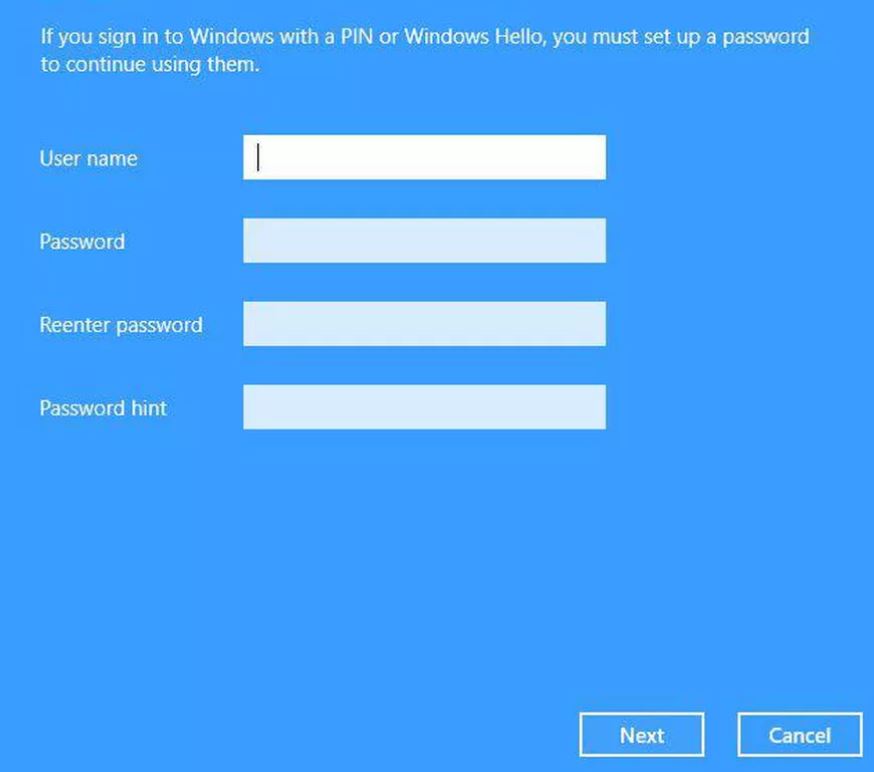874x772 pixels.
Task: Click the Next button
Action: coord(642,735)
